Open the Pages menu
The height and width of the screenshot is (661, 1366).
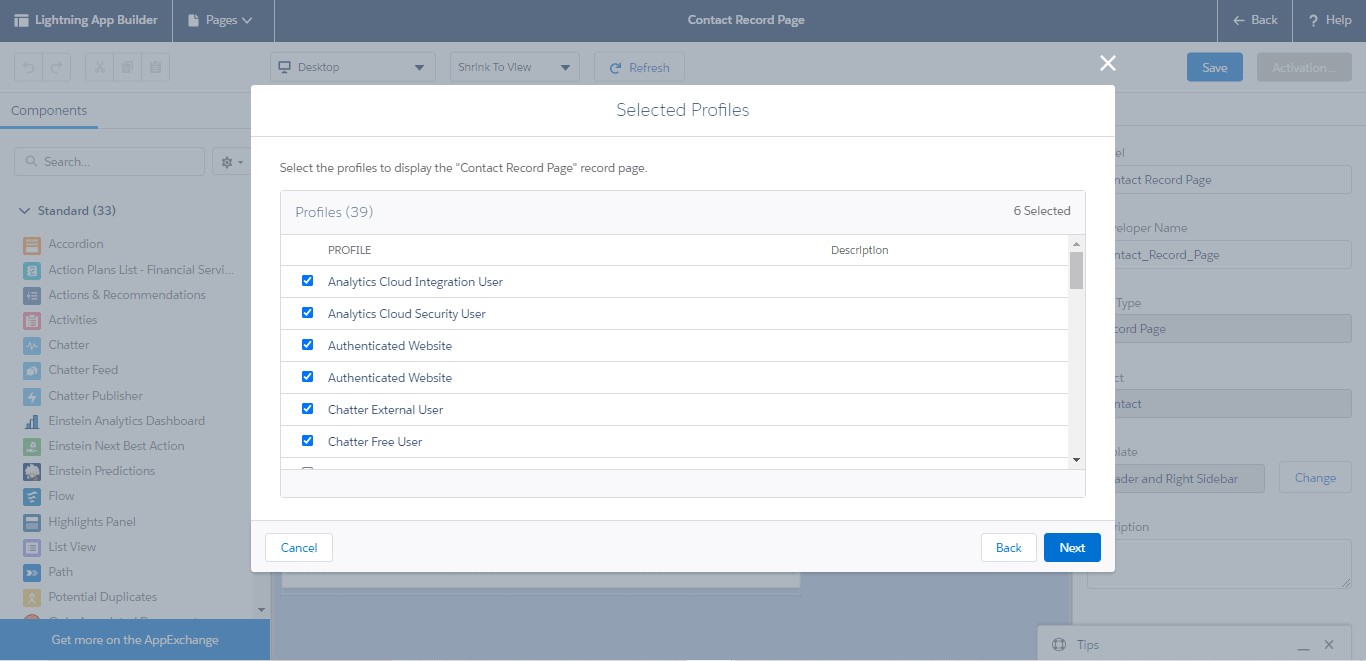pos(222,20)
